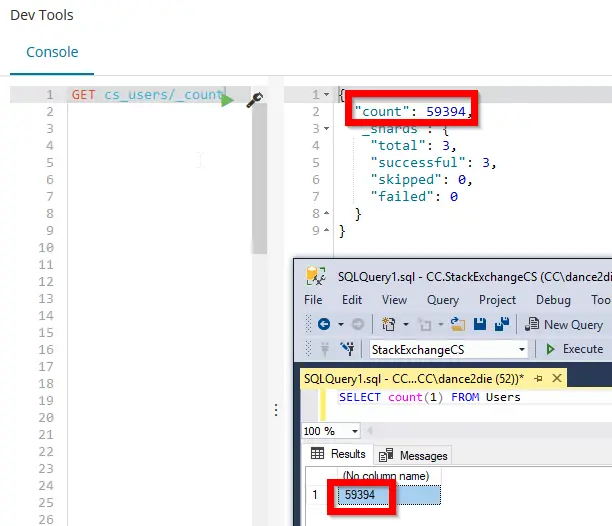Click the change connection plug icon
This screenshot has width=612, height=526.
coord(348,349)
